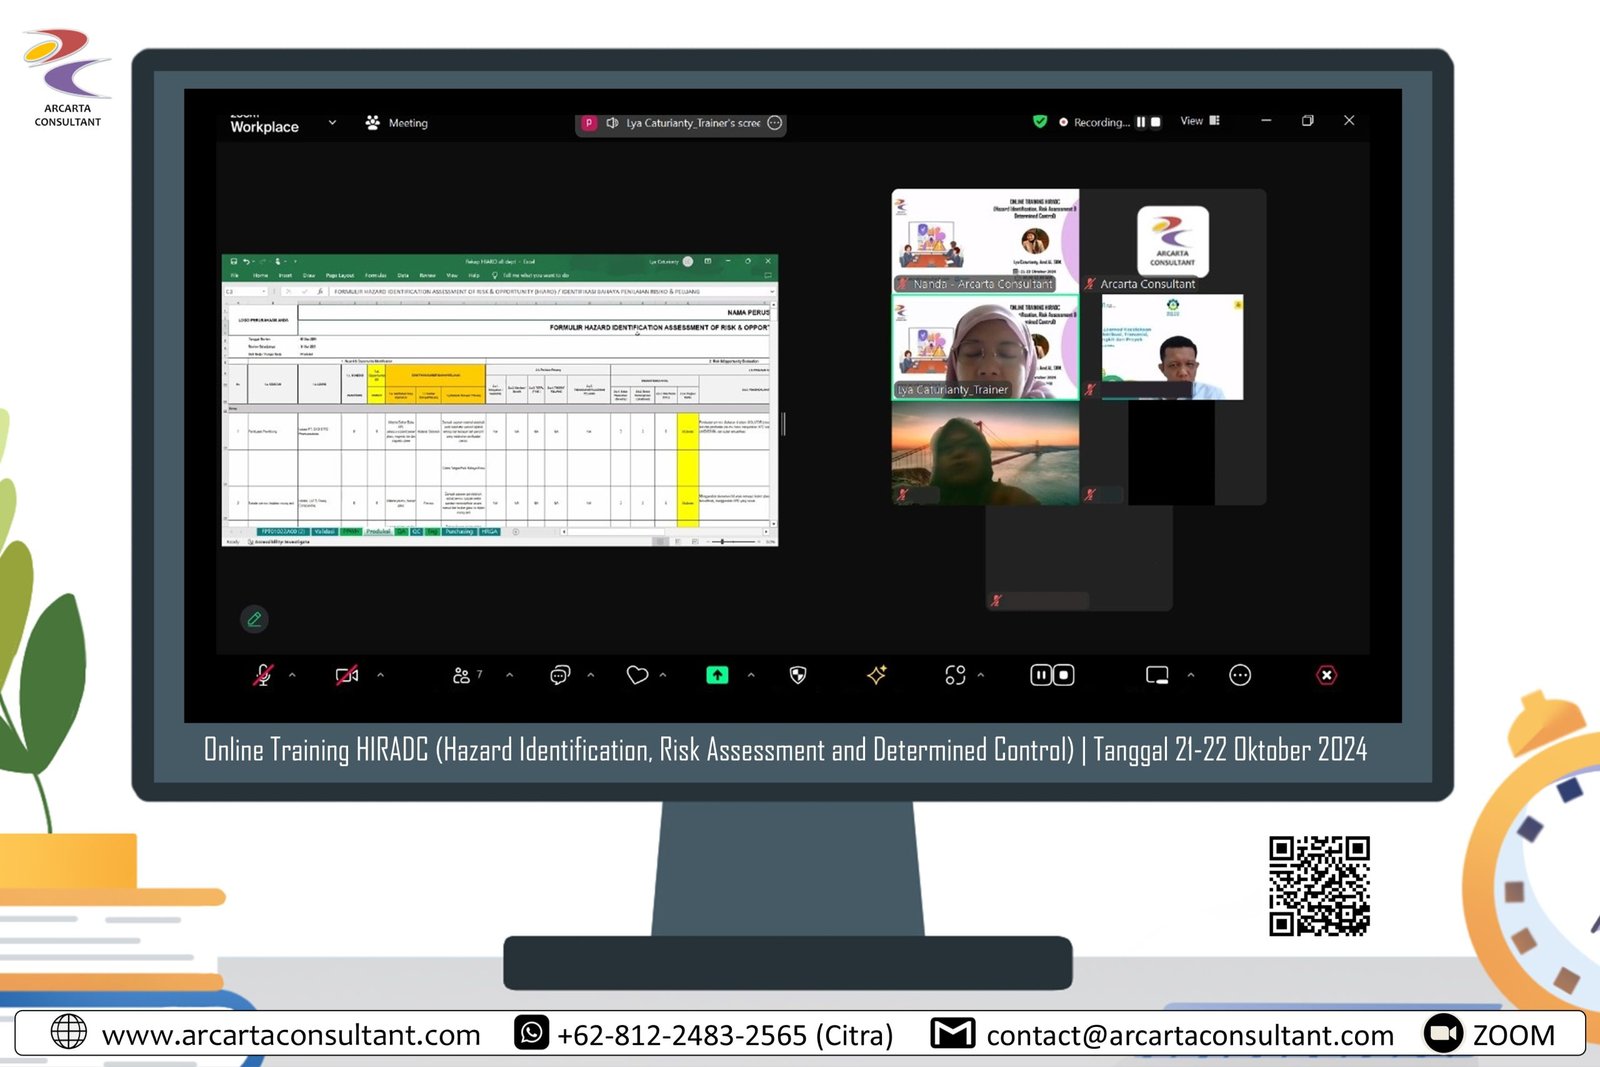Open the Apps icon in toolbar
Image resolution: width=1600 pixels, height=1067 pixels.
[x=955, y=676]
